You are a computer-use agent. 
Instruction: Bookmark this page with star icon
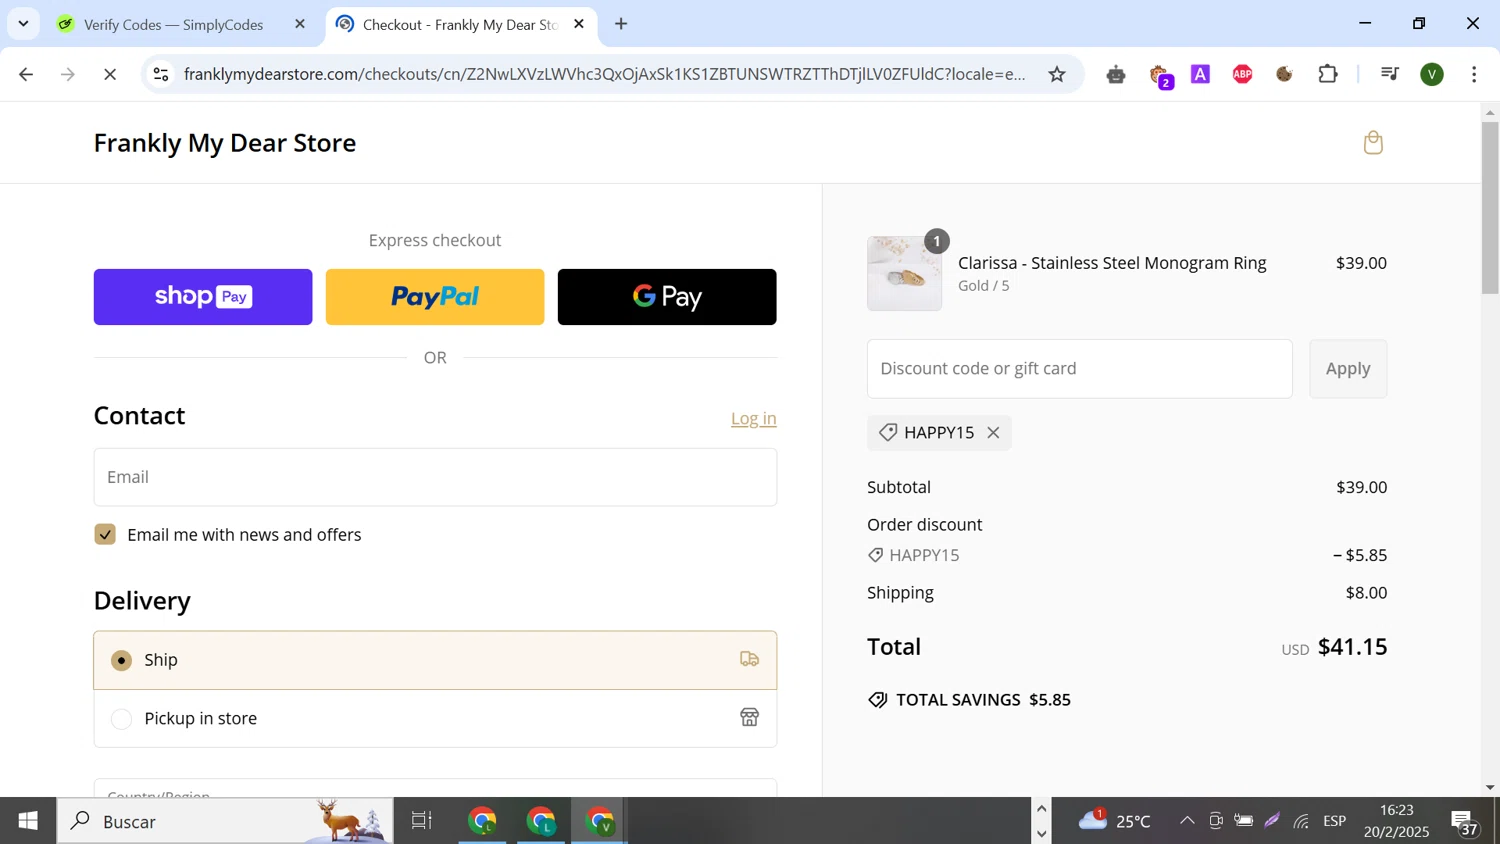(x=1057, y=74)
